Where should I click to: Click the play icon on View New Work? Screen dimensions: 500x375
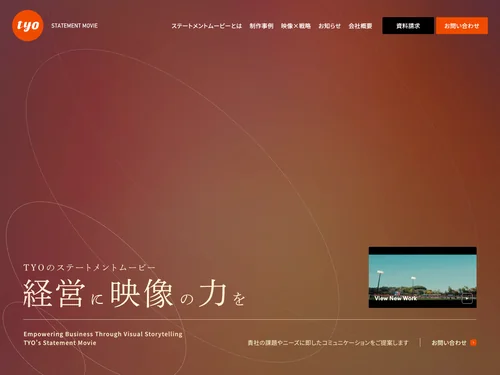[x=467, y=298]
